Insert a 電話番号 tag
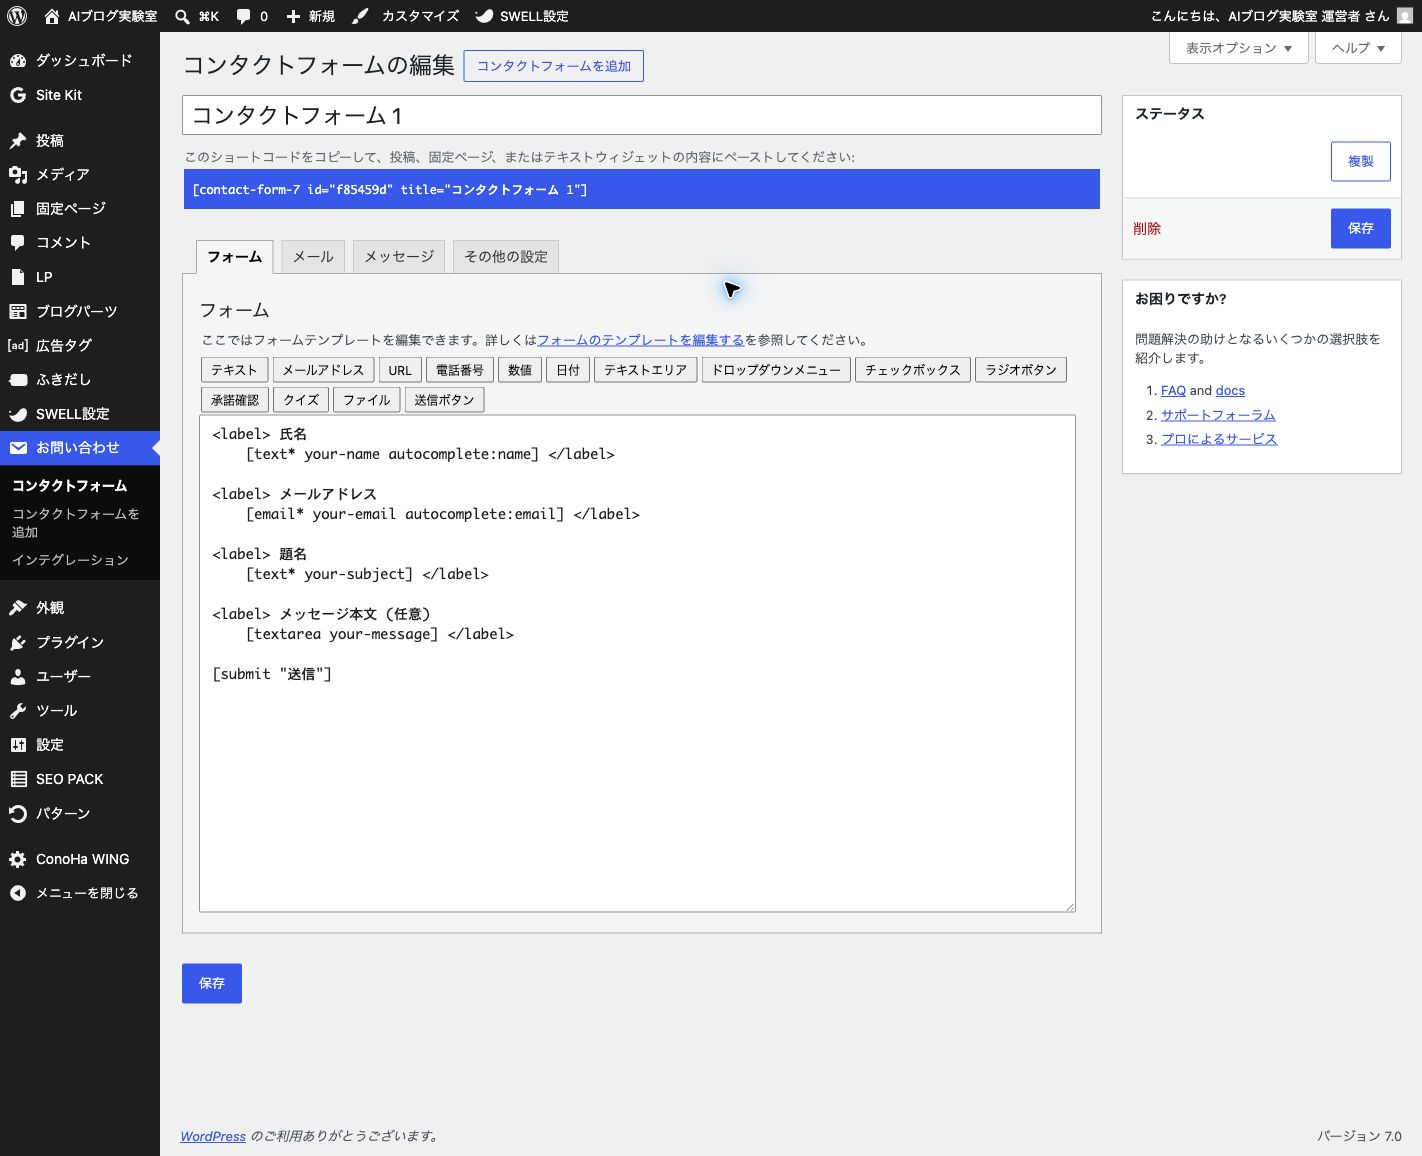The width and height of the screenshot is (1422, 1156). point(460,370)
